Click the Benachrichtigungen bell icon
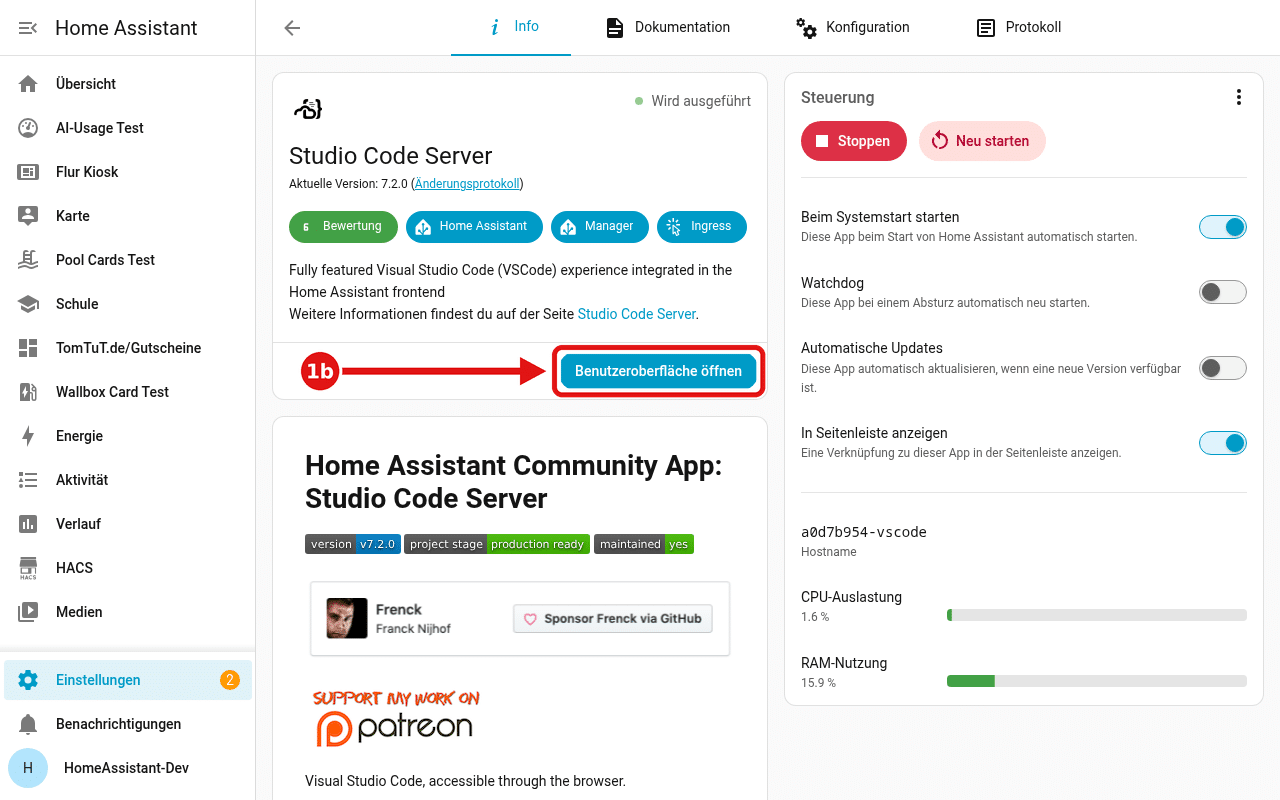 click(28, 724)
